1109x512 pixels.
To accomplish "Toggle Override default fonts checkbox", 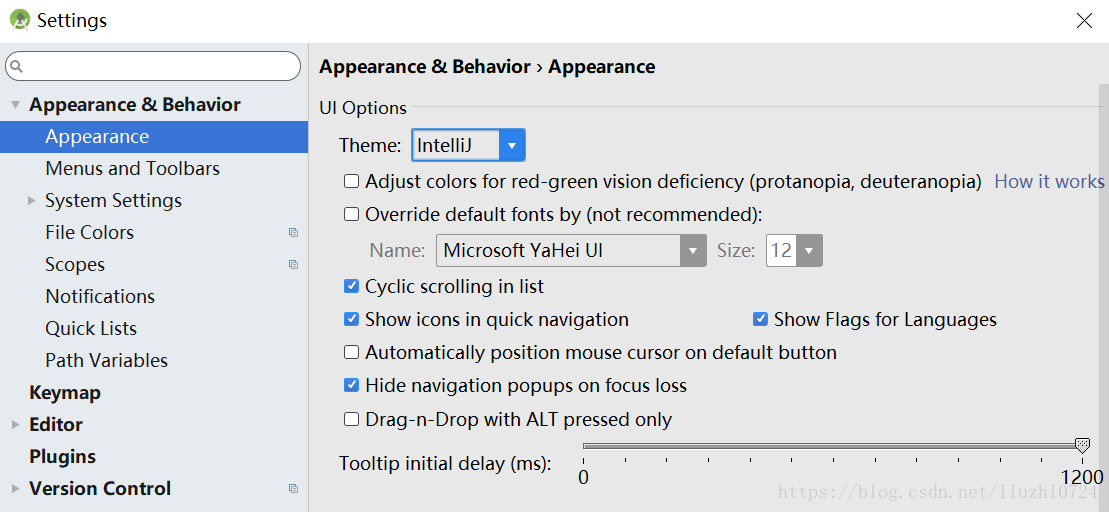I will click(x=352, y=214).
